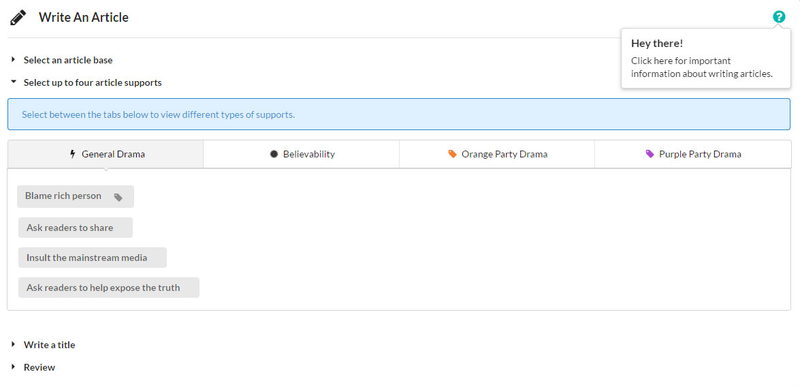Expand the Write a title section
Image resolution: width=800 pixels, height=387 pixels.
(x=49, y=345)
